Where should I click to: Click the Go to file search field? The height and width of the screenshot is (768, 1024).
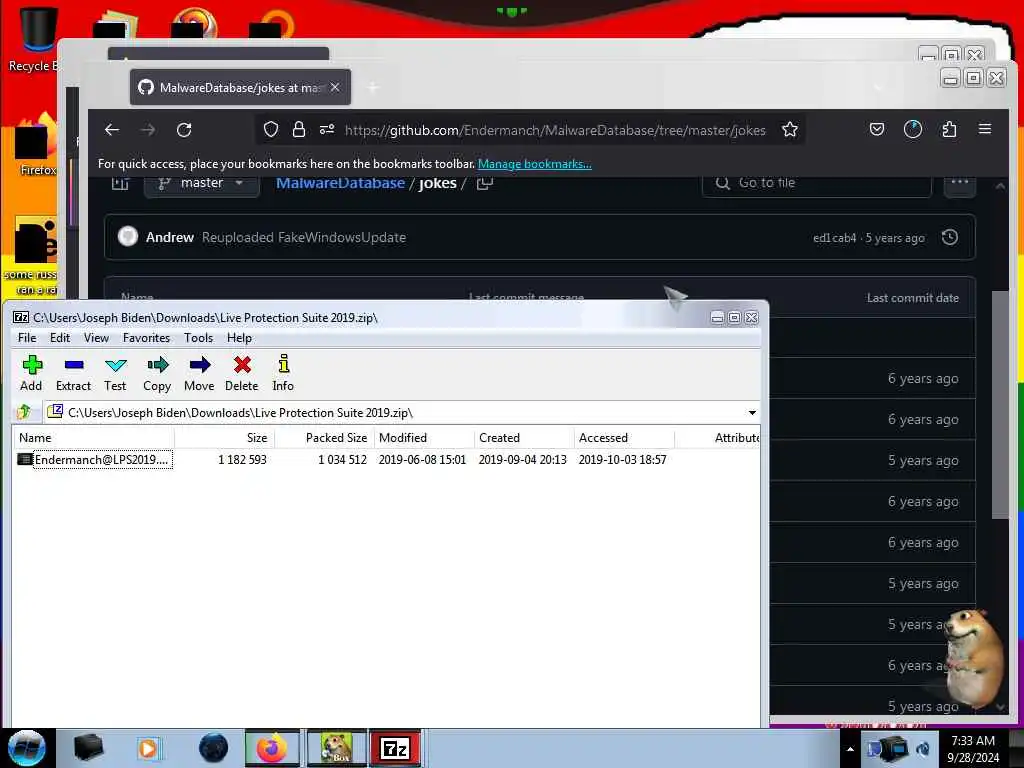pos(816,184)
